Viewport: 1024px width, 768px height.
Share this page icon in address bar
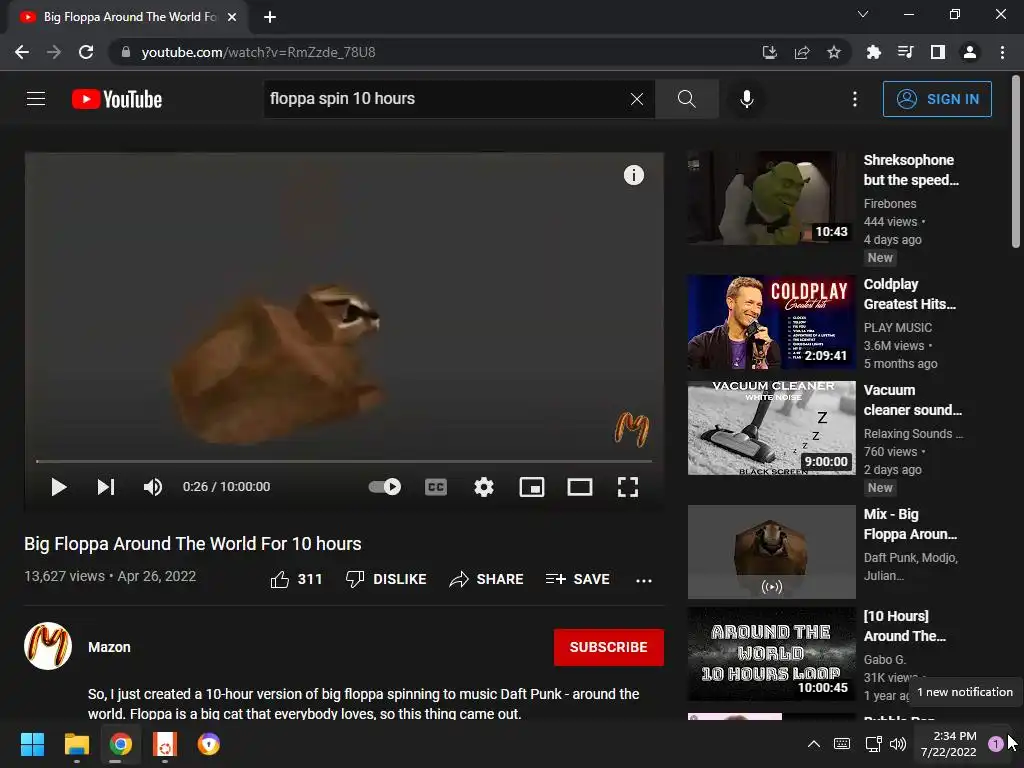[x=802, y=52]
